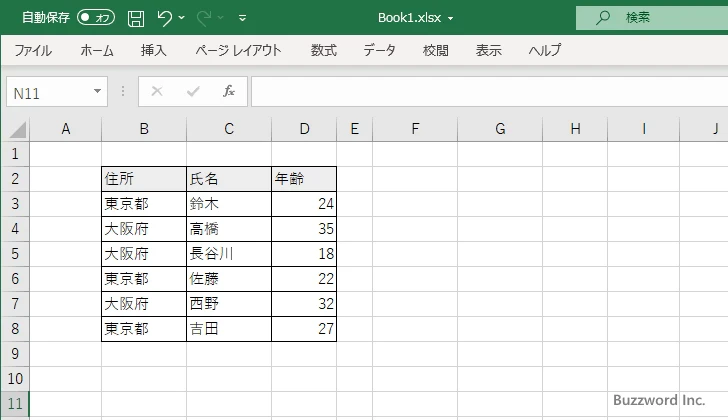728x420 pixels.
Task: Click the search magnifier icon
Action: pyautogui.click(x=603, y=18)
